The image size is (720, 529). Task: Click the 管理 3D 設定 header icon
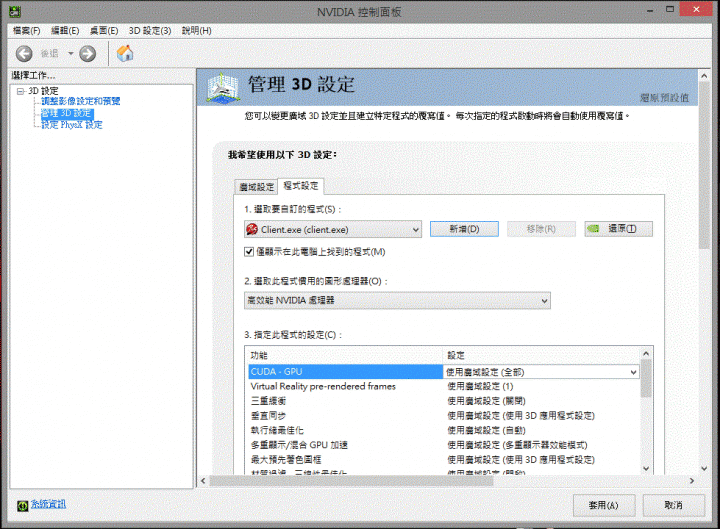click(x=223, y=87)
